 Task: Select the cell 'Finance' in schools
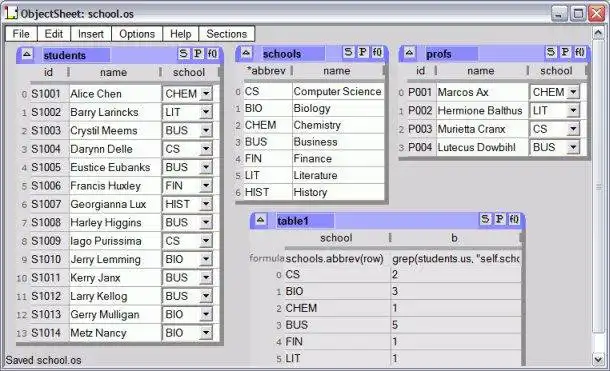tap(338, 159)
